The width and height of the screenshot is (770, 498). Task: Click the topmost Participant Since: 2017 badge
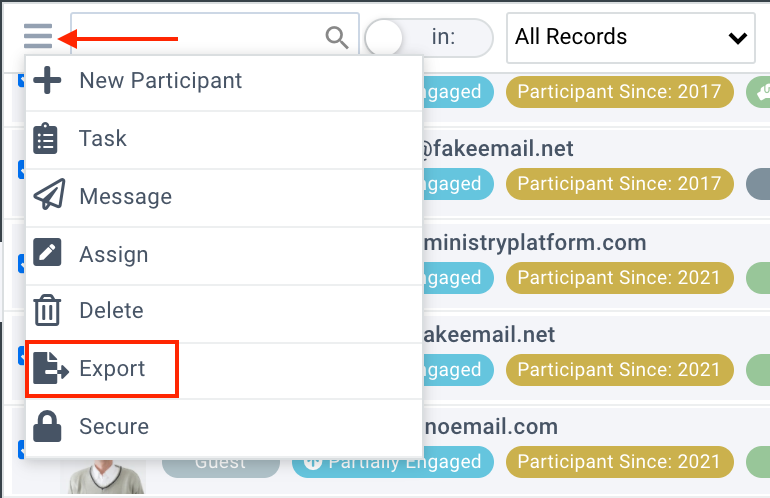coord(619,92)
